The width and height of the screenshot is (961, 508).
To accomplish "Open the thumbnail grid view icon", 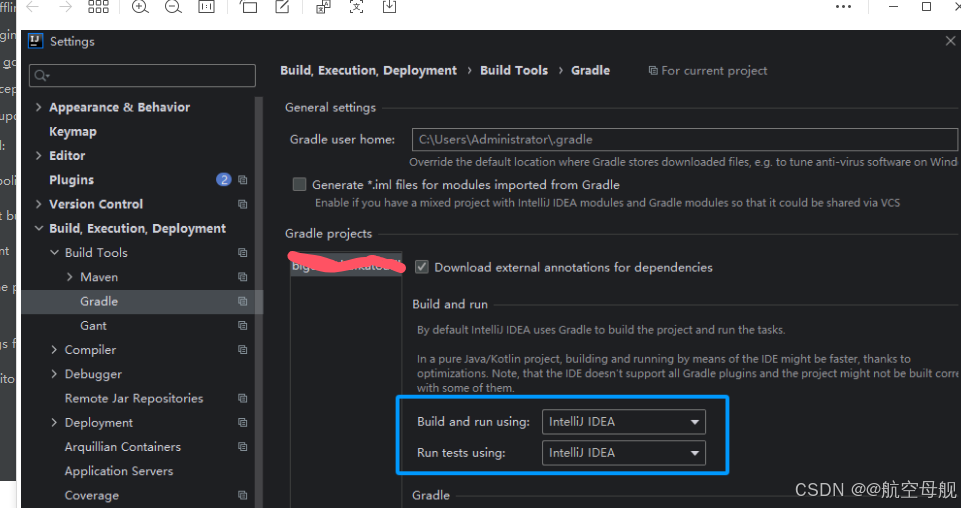I will point(98,7).
